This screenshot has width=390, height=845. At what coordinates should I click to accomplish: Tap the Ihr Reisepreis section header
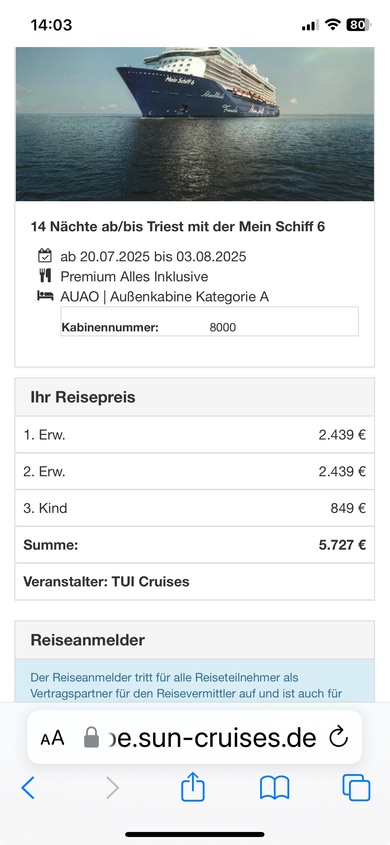(x=194, y=397)
